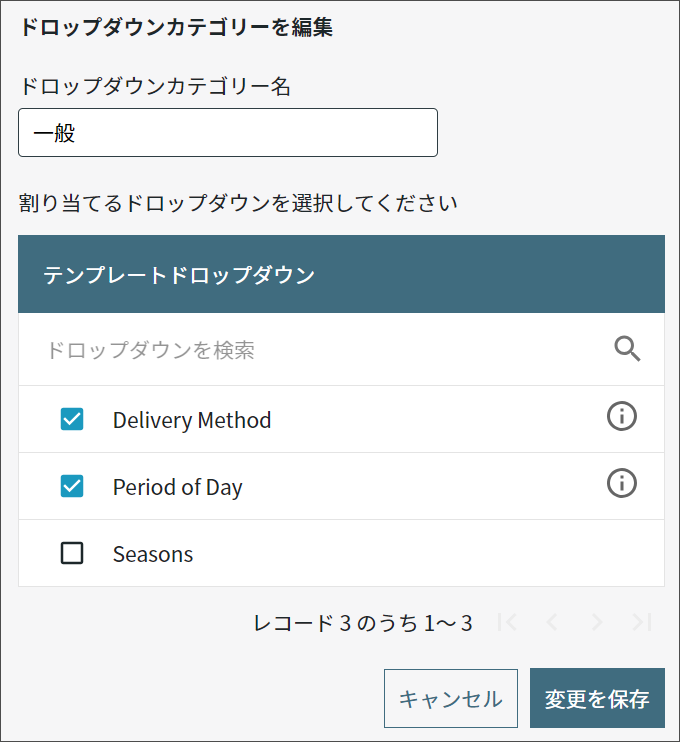Uncheck the Delivery Method checkbox

coord(72,419)
